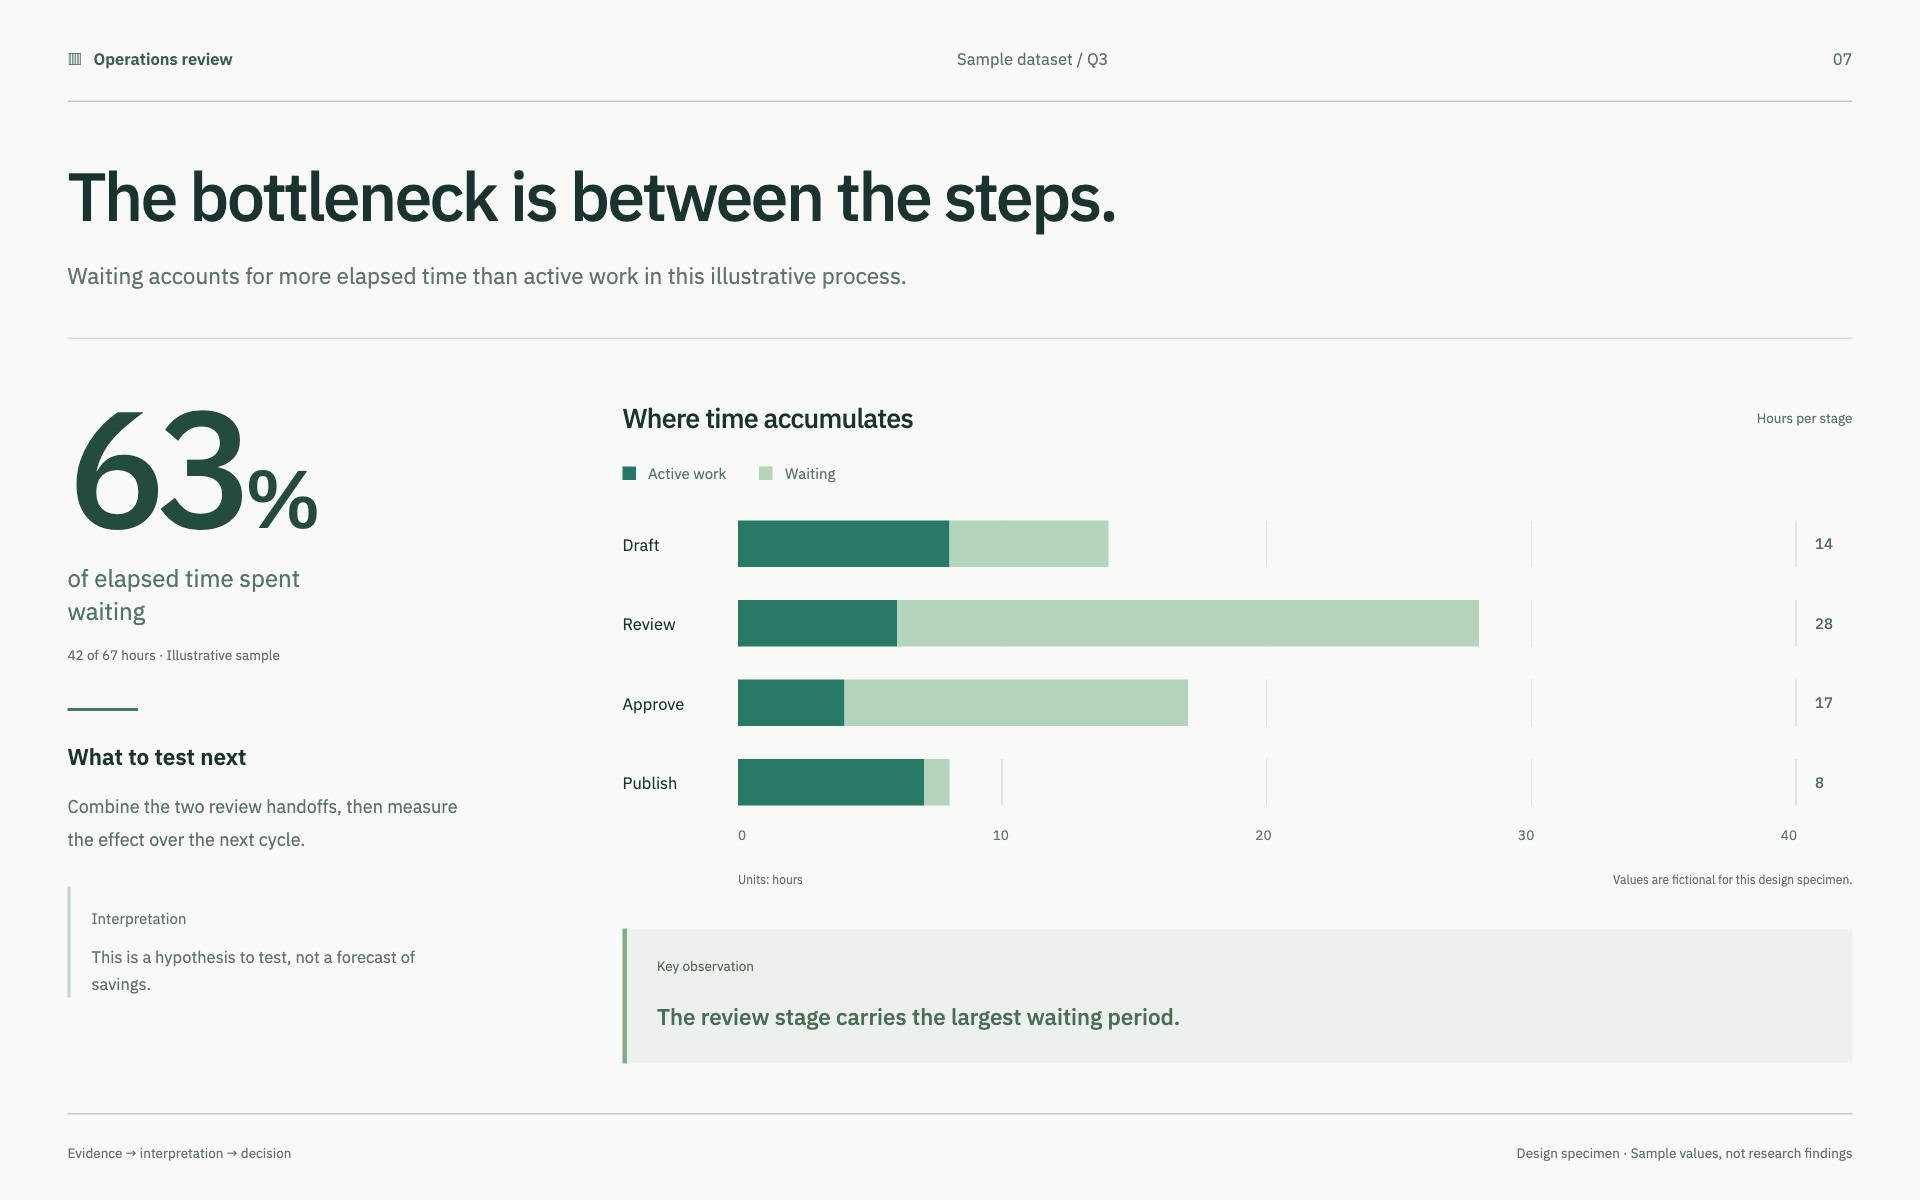Click the dark active-work segment of the Publish bar

pyautogui.click(x=831, y=782)
